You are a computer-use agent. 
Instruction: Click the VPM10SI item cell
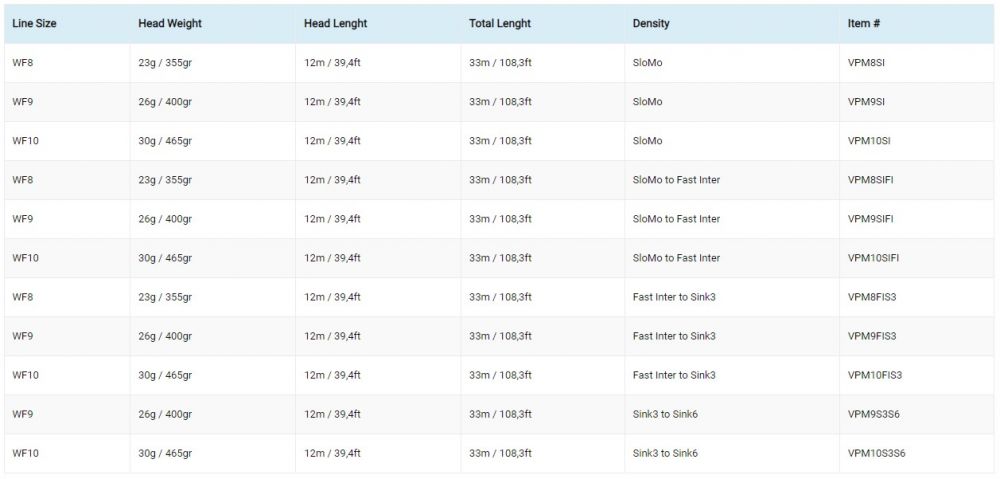pyautogui.click(x=869, y=141)
